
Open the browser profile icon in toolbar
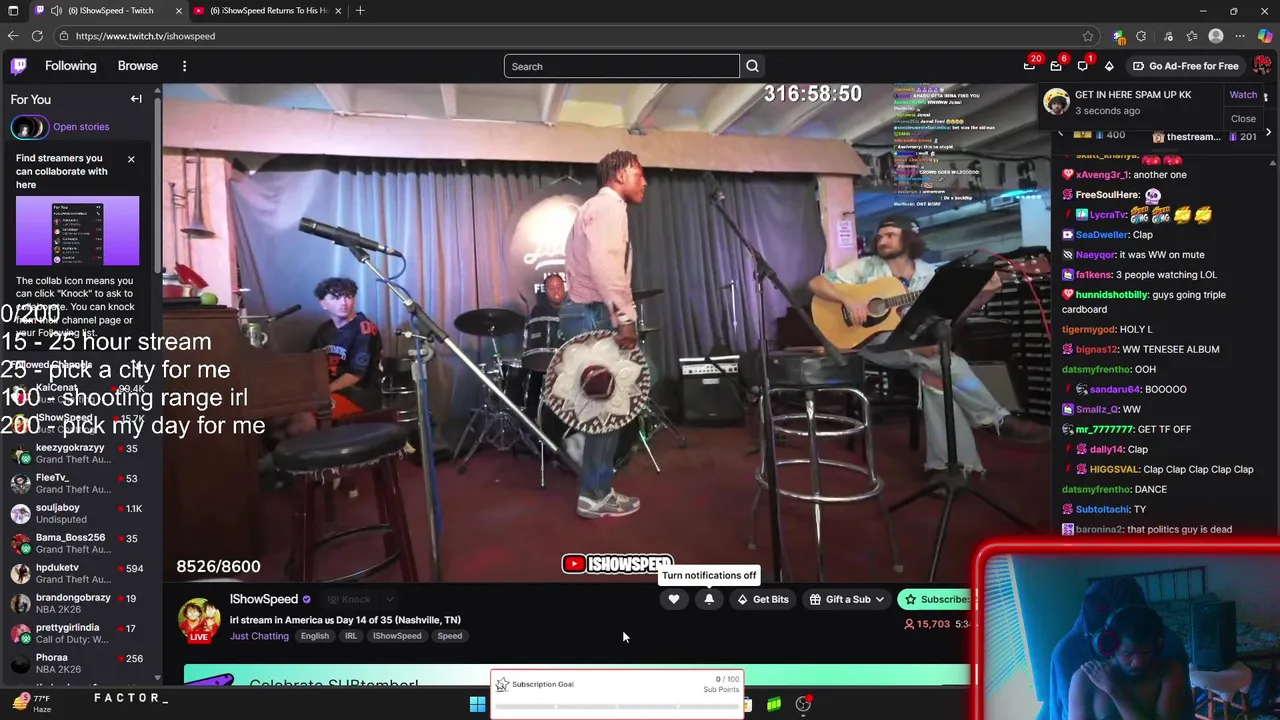point(1216,36)
